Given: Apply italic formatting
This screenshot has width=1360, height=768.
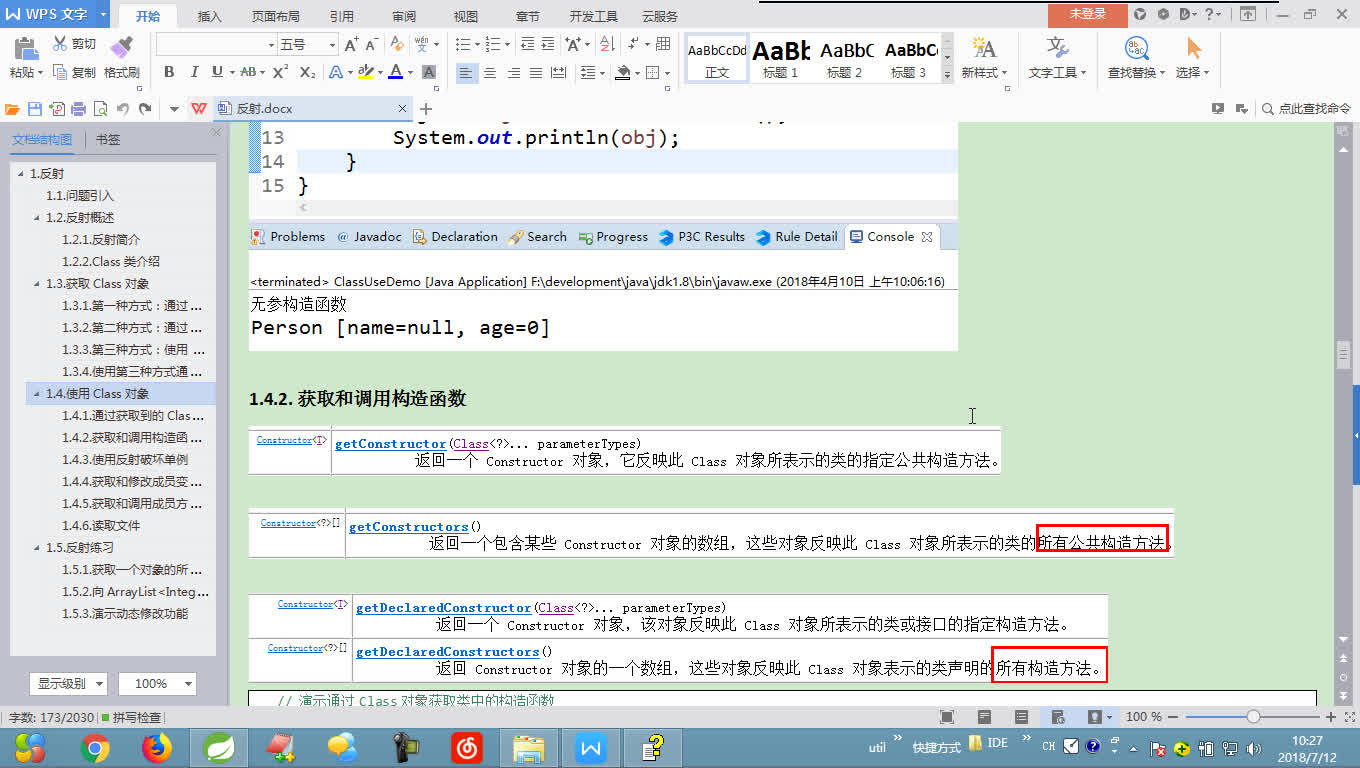Looking at the screenshot, I should (193, 72).
